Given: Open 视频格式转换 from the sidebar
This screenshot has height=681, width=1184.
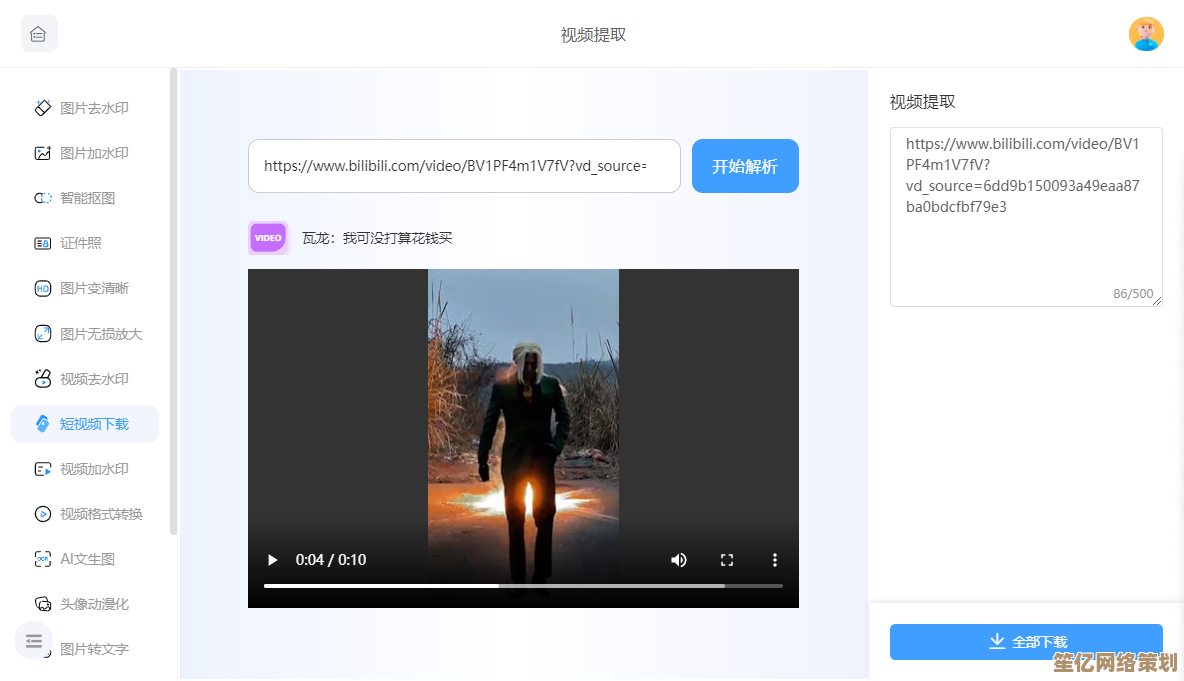Looking at the screenshot, I should pos(100,514).
